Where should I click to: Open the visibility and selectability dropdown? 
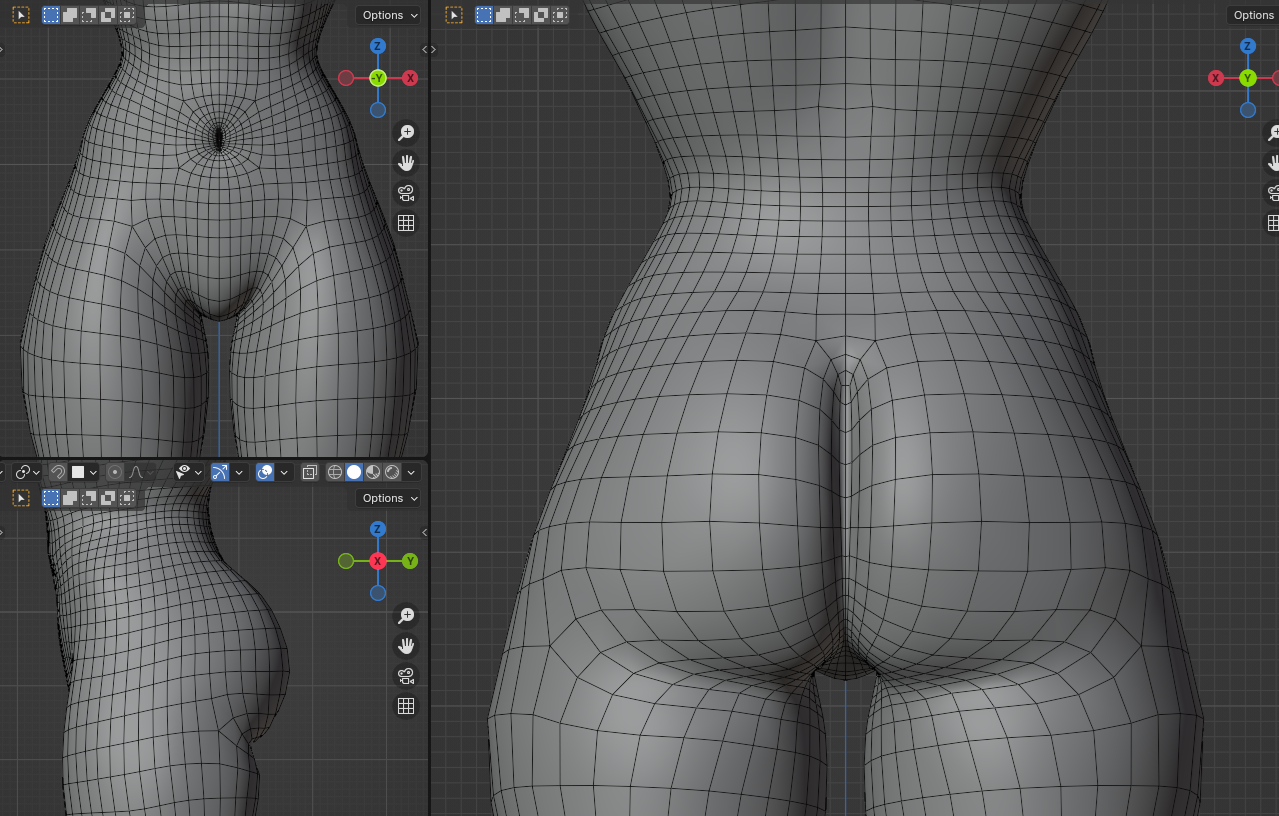point(188,472)
